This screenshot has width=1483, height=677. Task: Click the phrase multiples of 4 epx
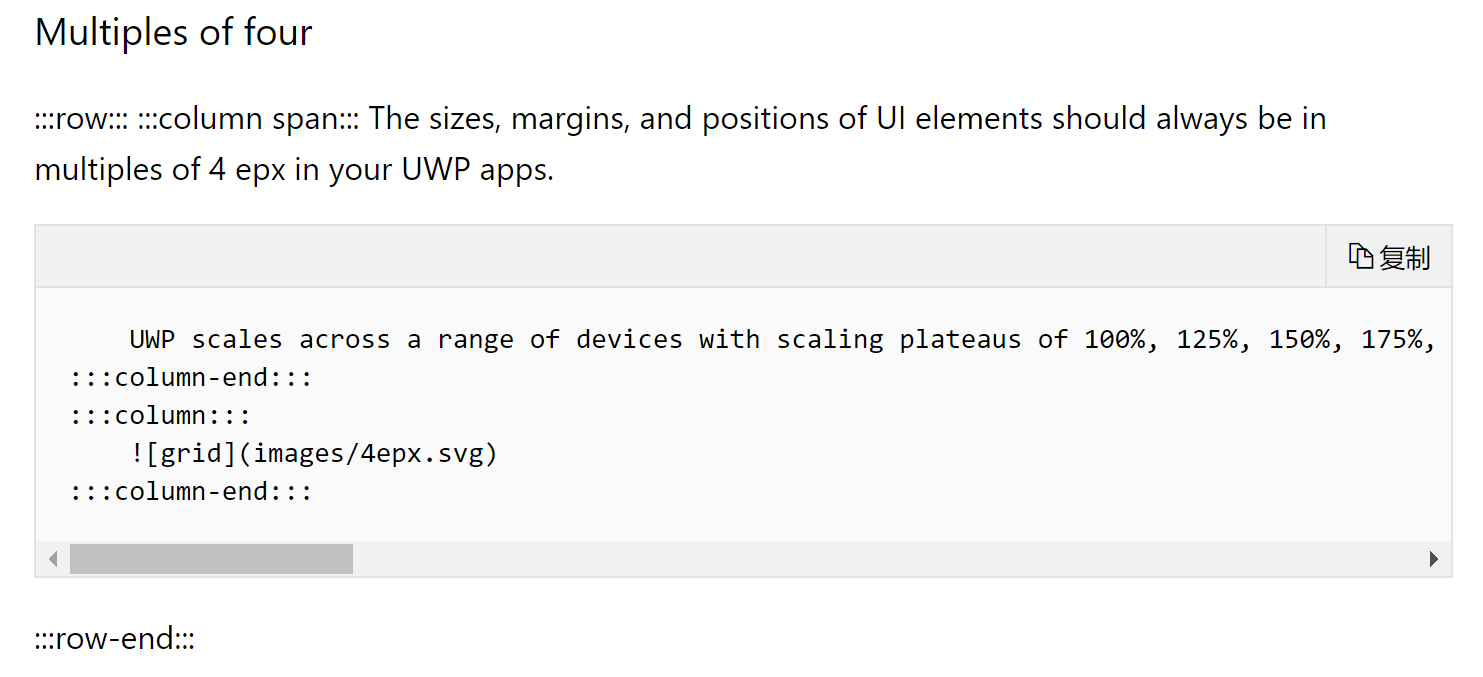tap(160, 168)
